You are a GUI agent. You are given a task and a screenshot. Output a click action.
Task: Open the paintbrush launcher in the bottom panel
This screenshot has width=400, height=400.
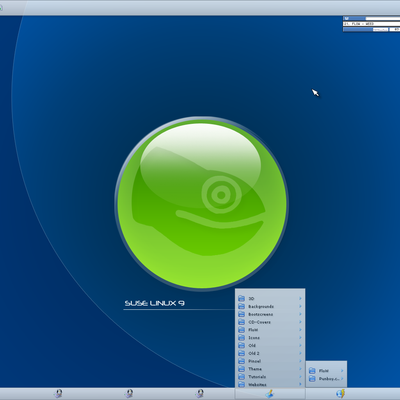[x=270, y=394]
